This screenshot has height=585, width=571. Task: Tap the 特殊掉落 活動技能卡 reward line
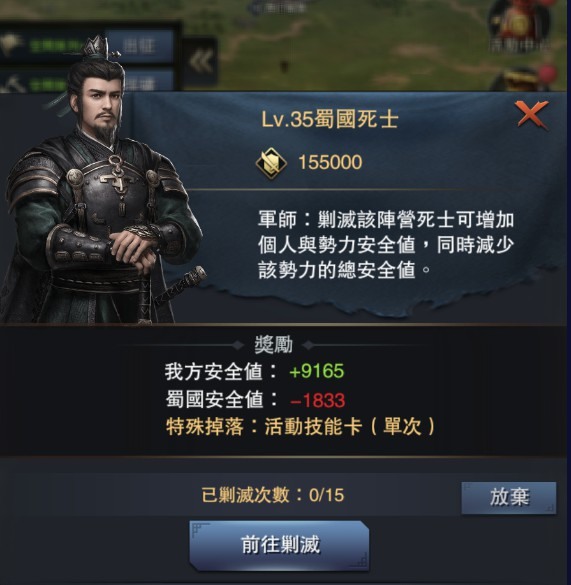point(300,426)
